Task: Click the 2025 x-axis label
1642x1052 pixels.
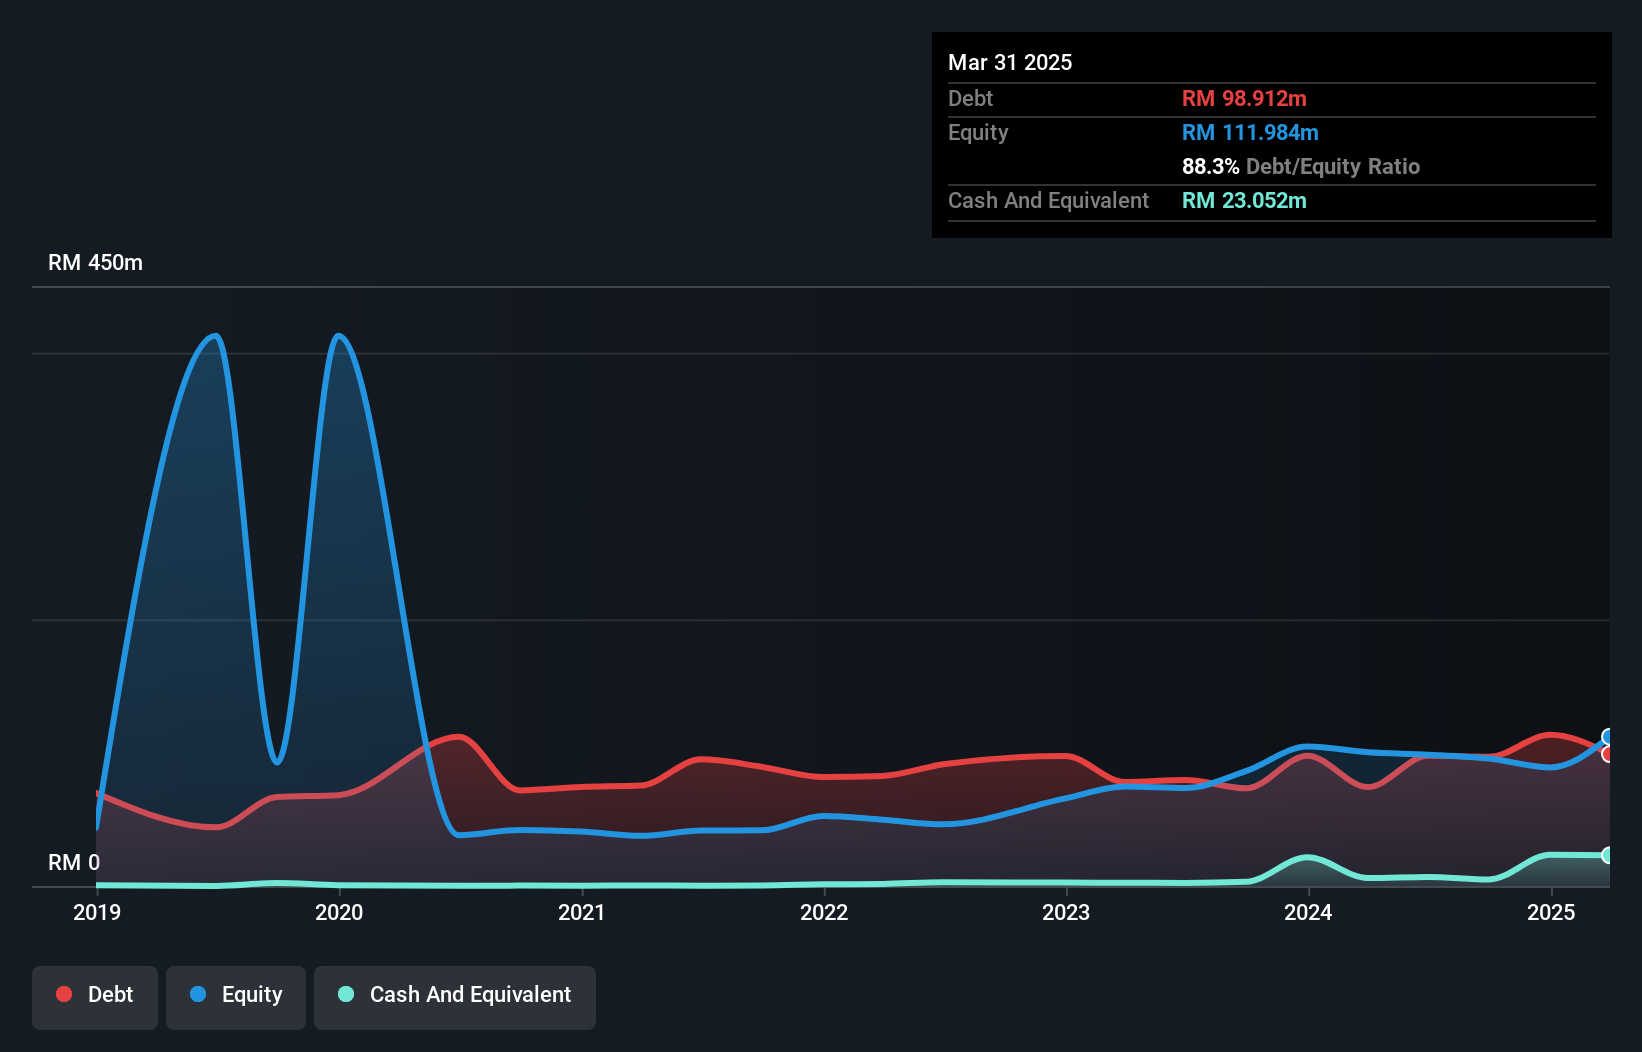Action: (1551, 912)
